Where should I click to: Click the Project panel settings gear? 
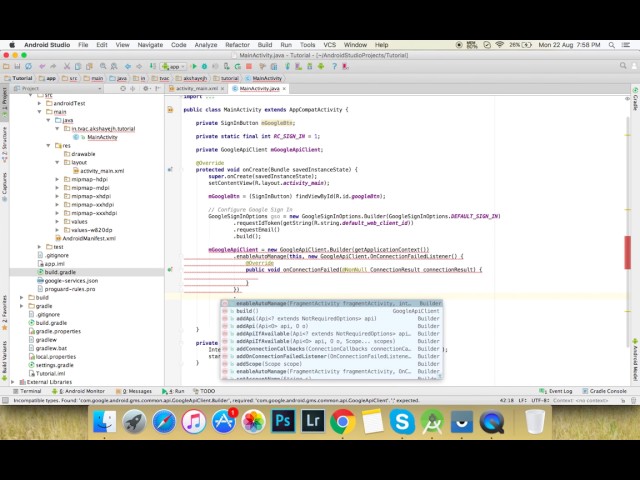click(x=145, y=89)
